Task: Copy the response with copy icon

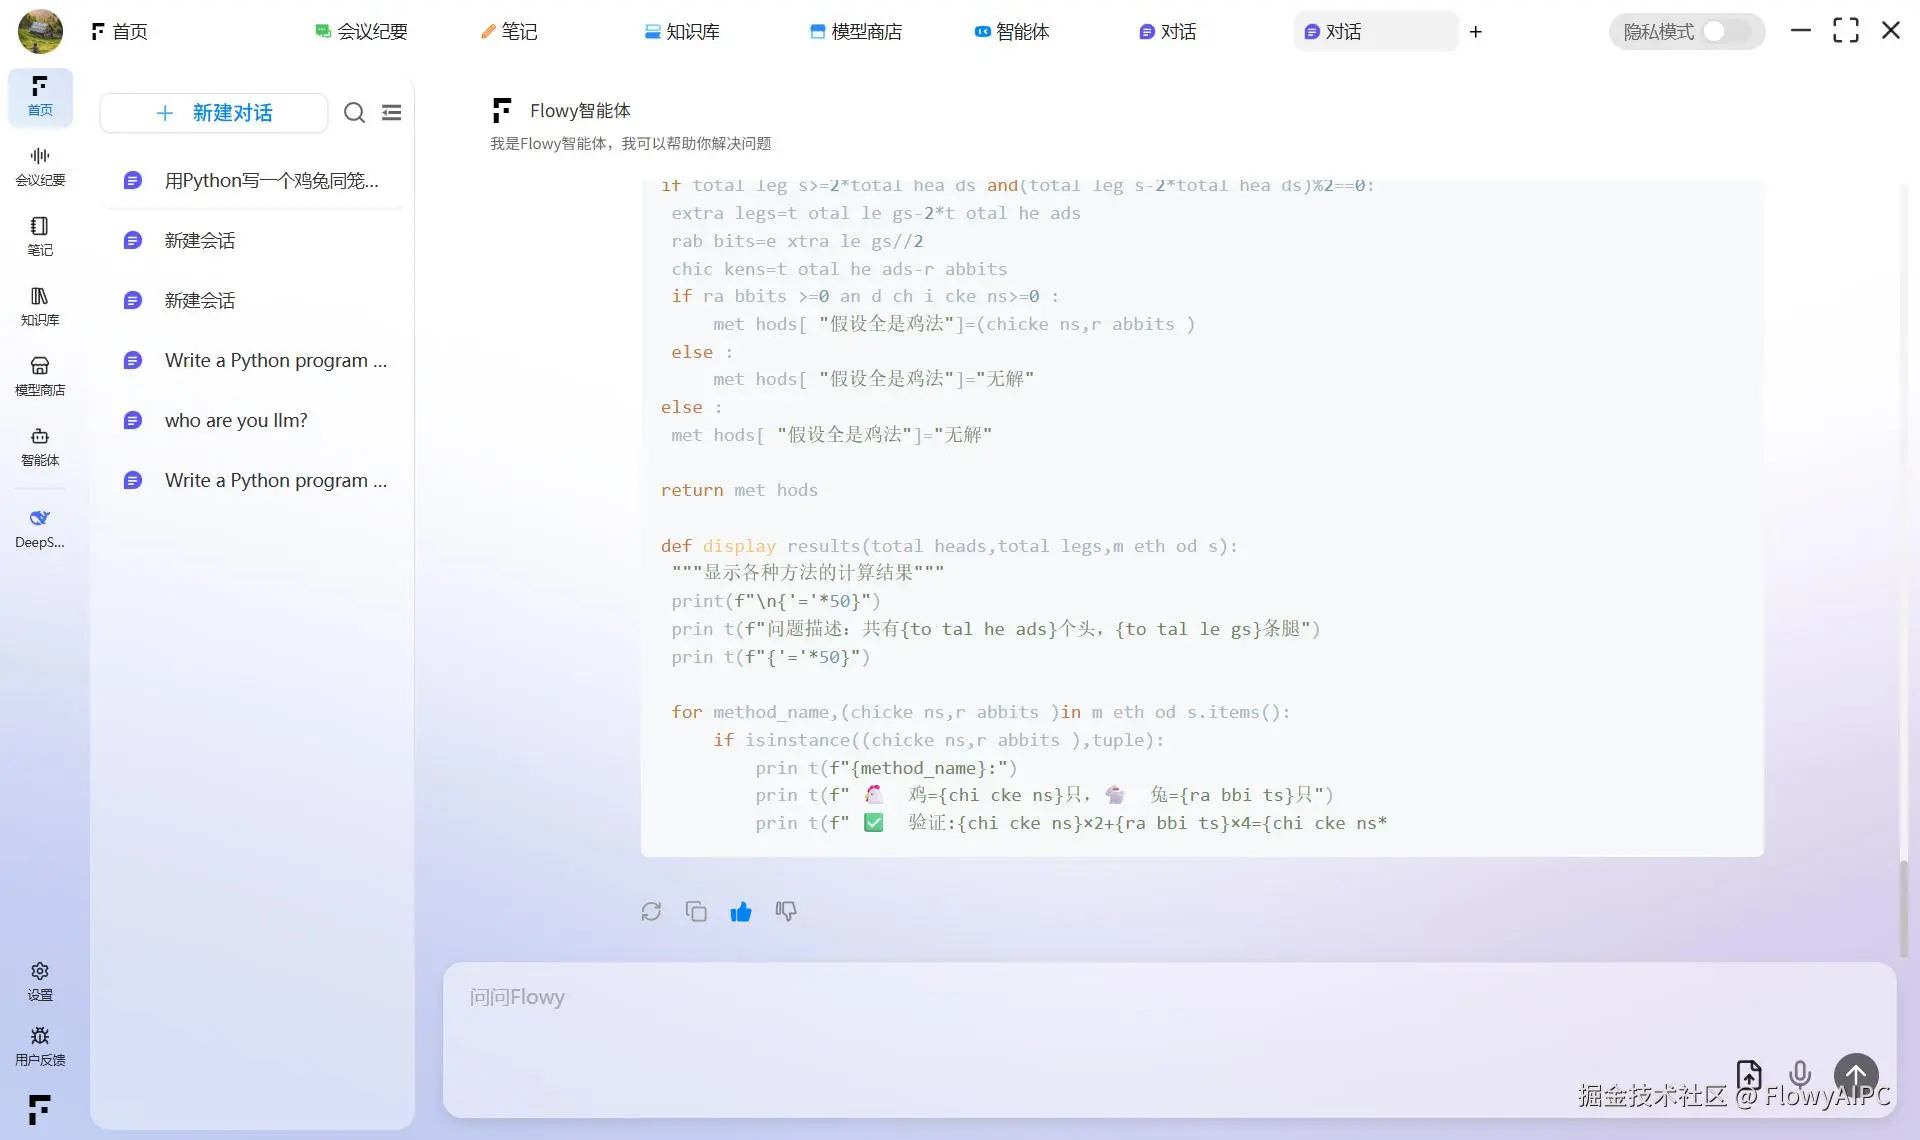Action: [x=696, y=911]
